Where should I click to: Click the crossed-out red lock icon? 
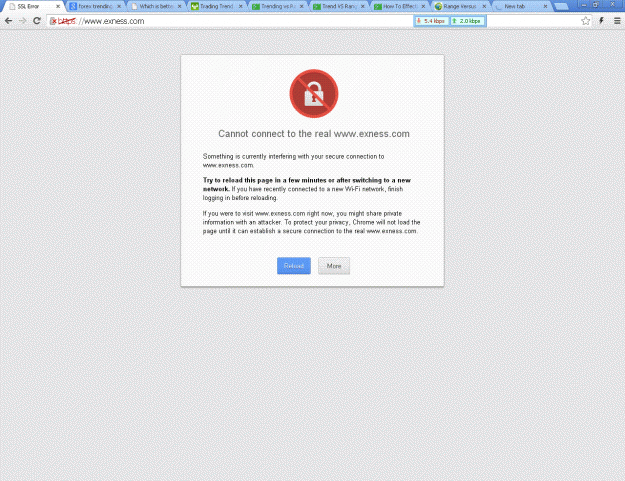(314, 94)
